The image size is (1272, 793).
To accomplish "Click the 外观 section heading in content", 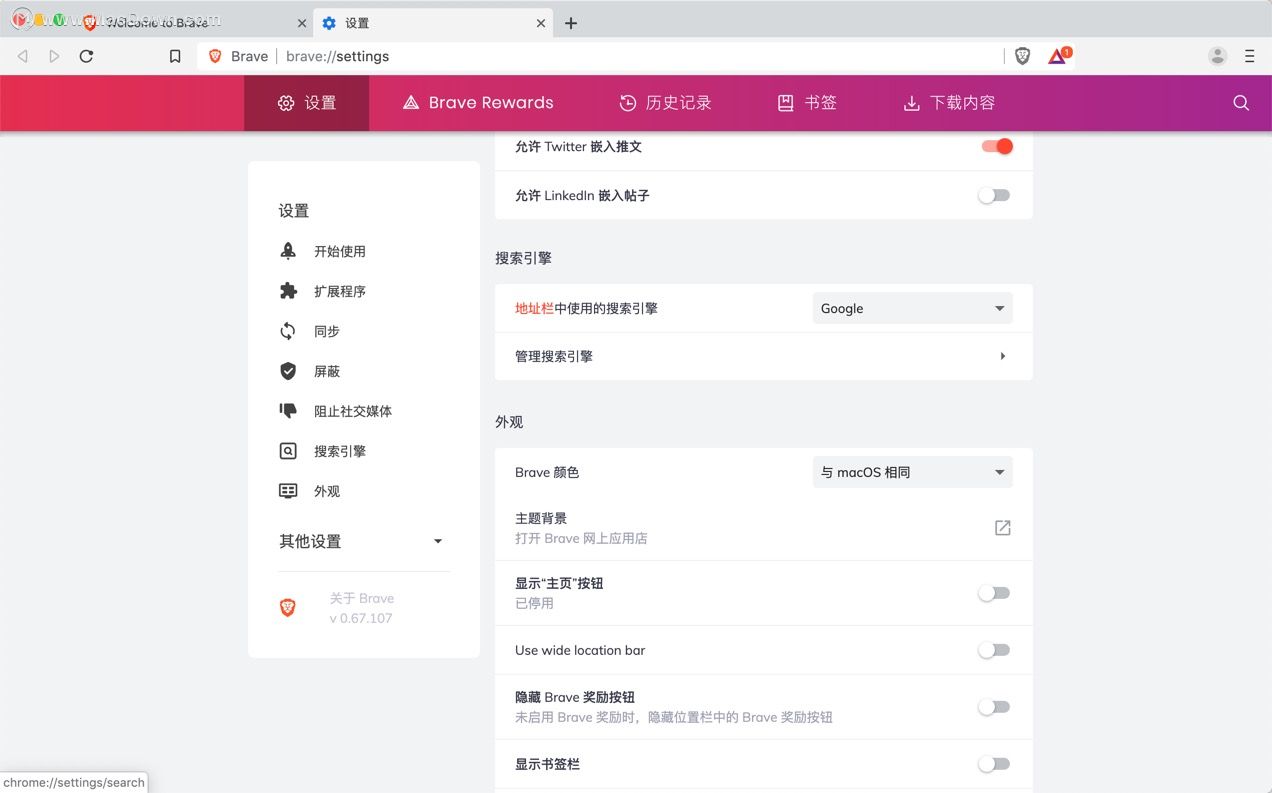I will click(x=509, y=422).
